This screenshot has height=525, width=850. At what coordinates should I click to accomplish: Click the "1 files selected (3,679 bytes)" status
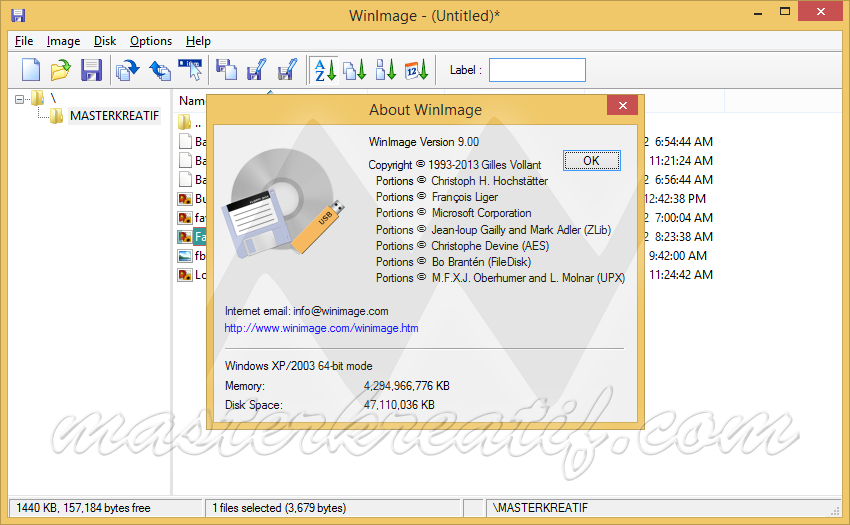tap(279, 508)
